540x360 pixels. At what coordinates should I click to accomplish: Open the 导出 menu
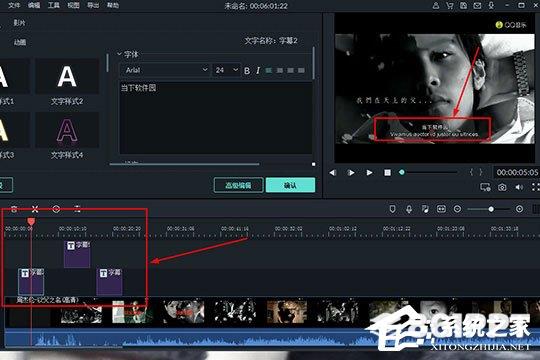(93, 5)
